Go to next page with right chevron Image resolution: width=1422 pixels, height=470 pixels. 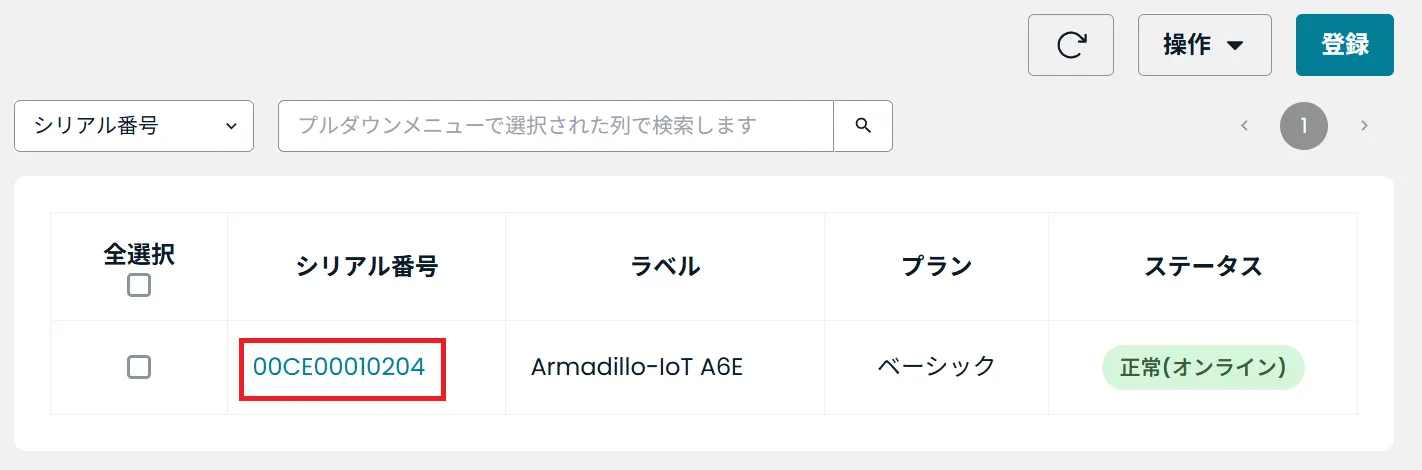tap(1364, 126)
